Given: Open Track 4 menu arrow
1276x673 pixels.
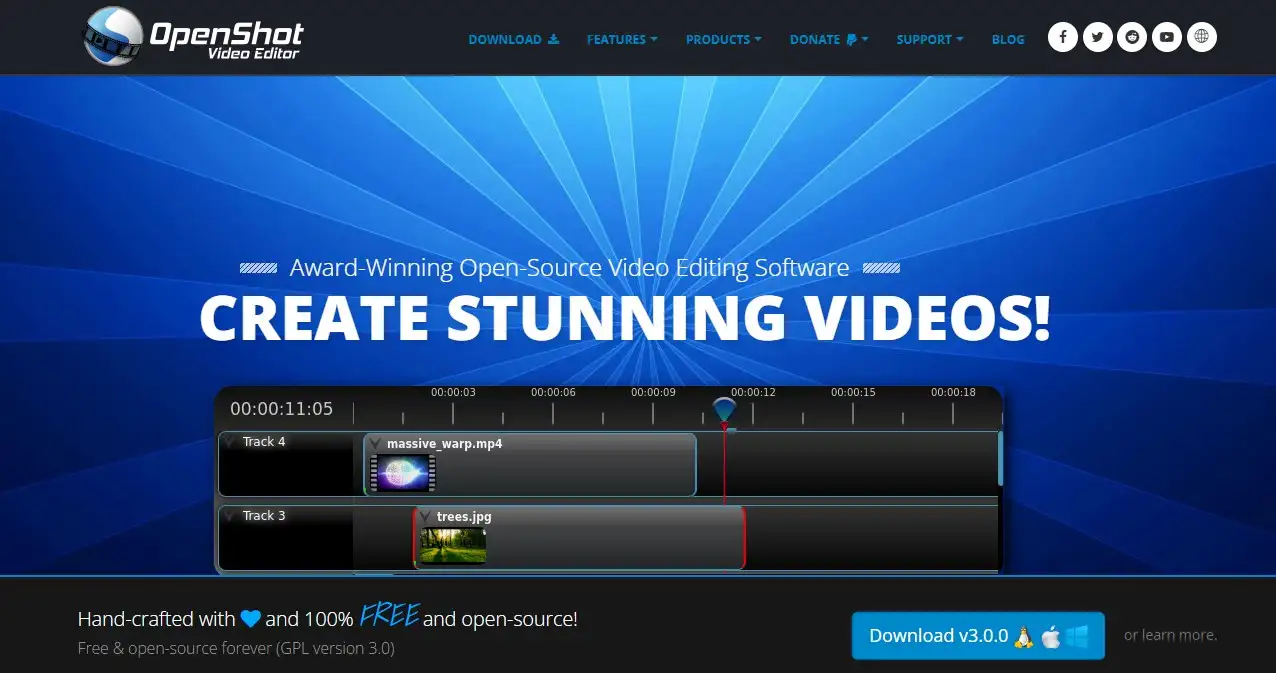Looking at the screenshot, I should tap(230, 442).
